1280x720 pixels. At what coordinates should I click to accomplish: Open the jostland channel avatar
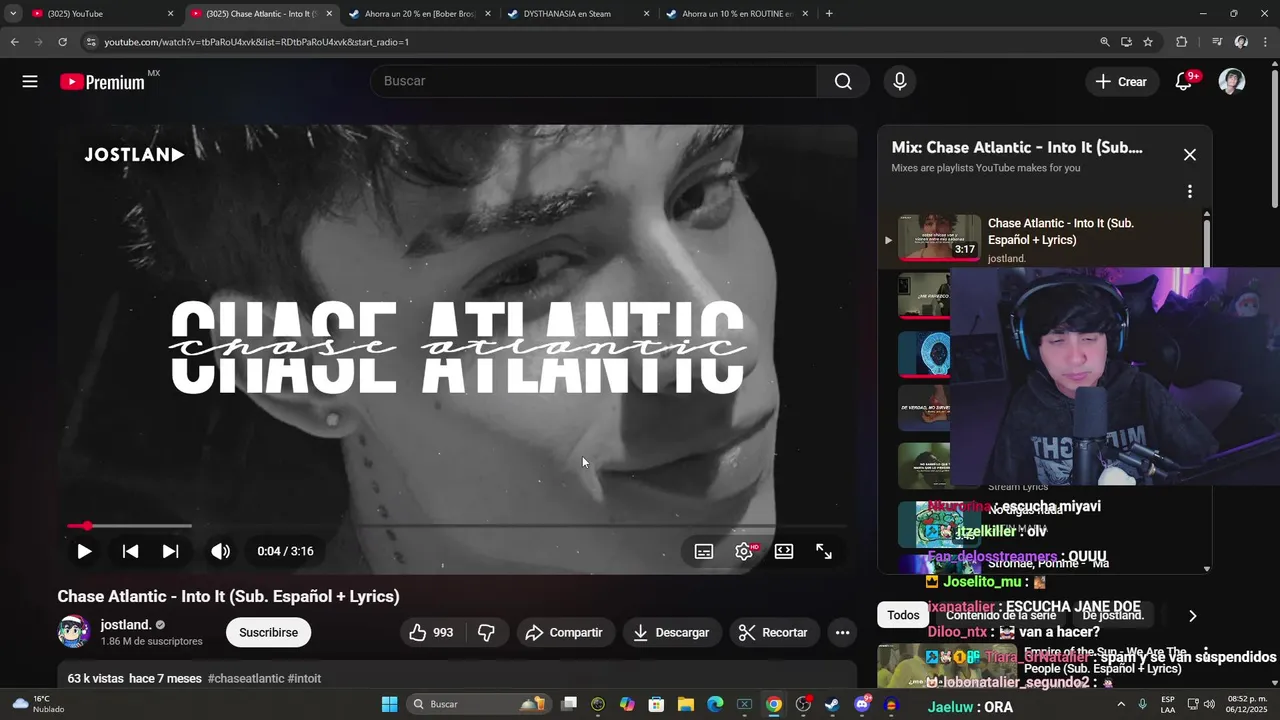[x=74, y=632]
